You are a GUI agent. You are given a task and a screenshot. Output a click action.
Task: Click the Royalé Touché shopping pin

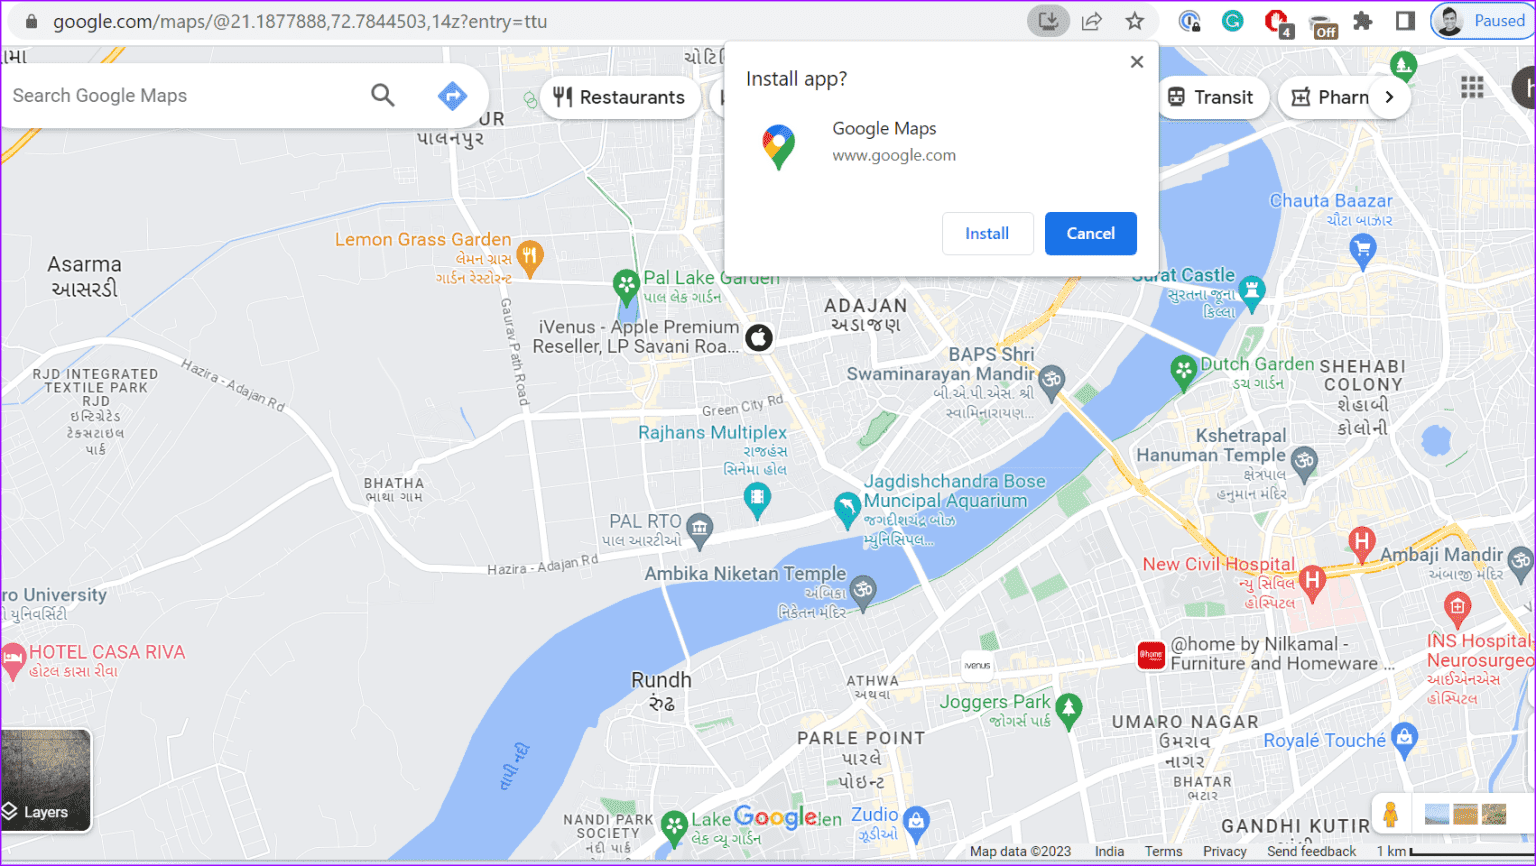pos(1404,739)
